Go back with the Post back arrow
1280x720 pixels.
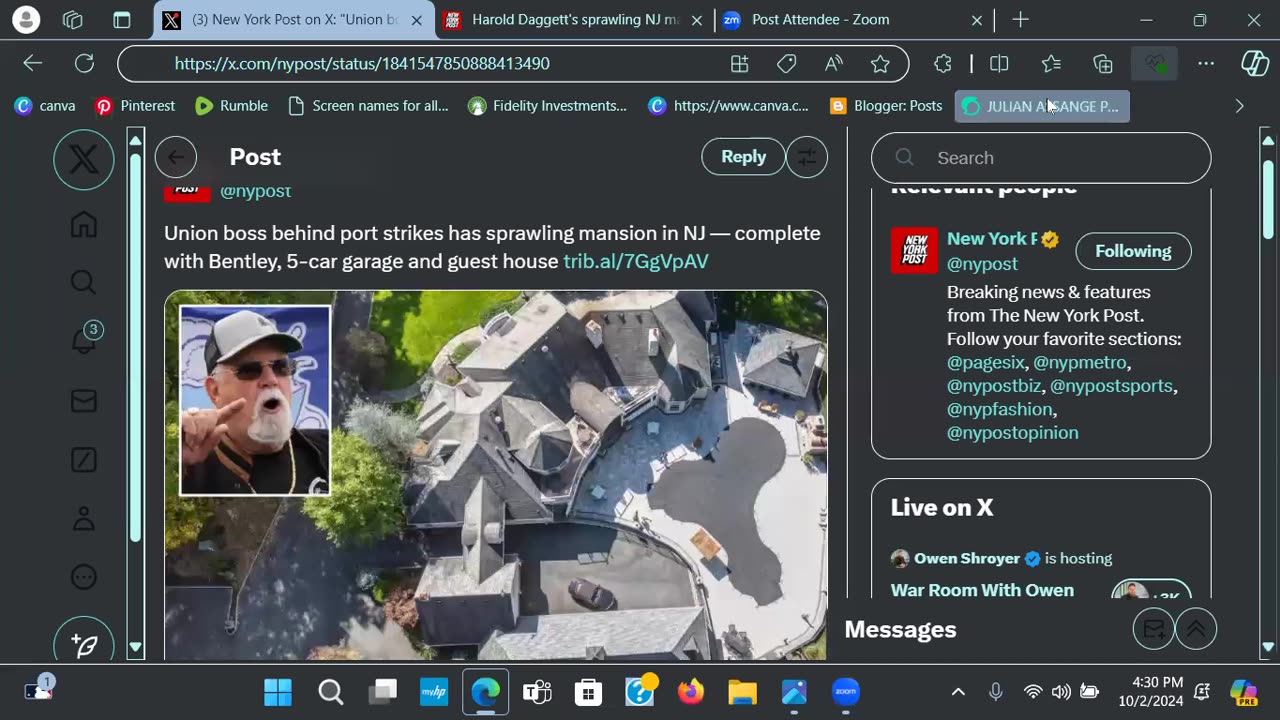[x=176, y=157]
